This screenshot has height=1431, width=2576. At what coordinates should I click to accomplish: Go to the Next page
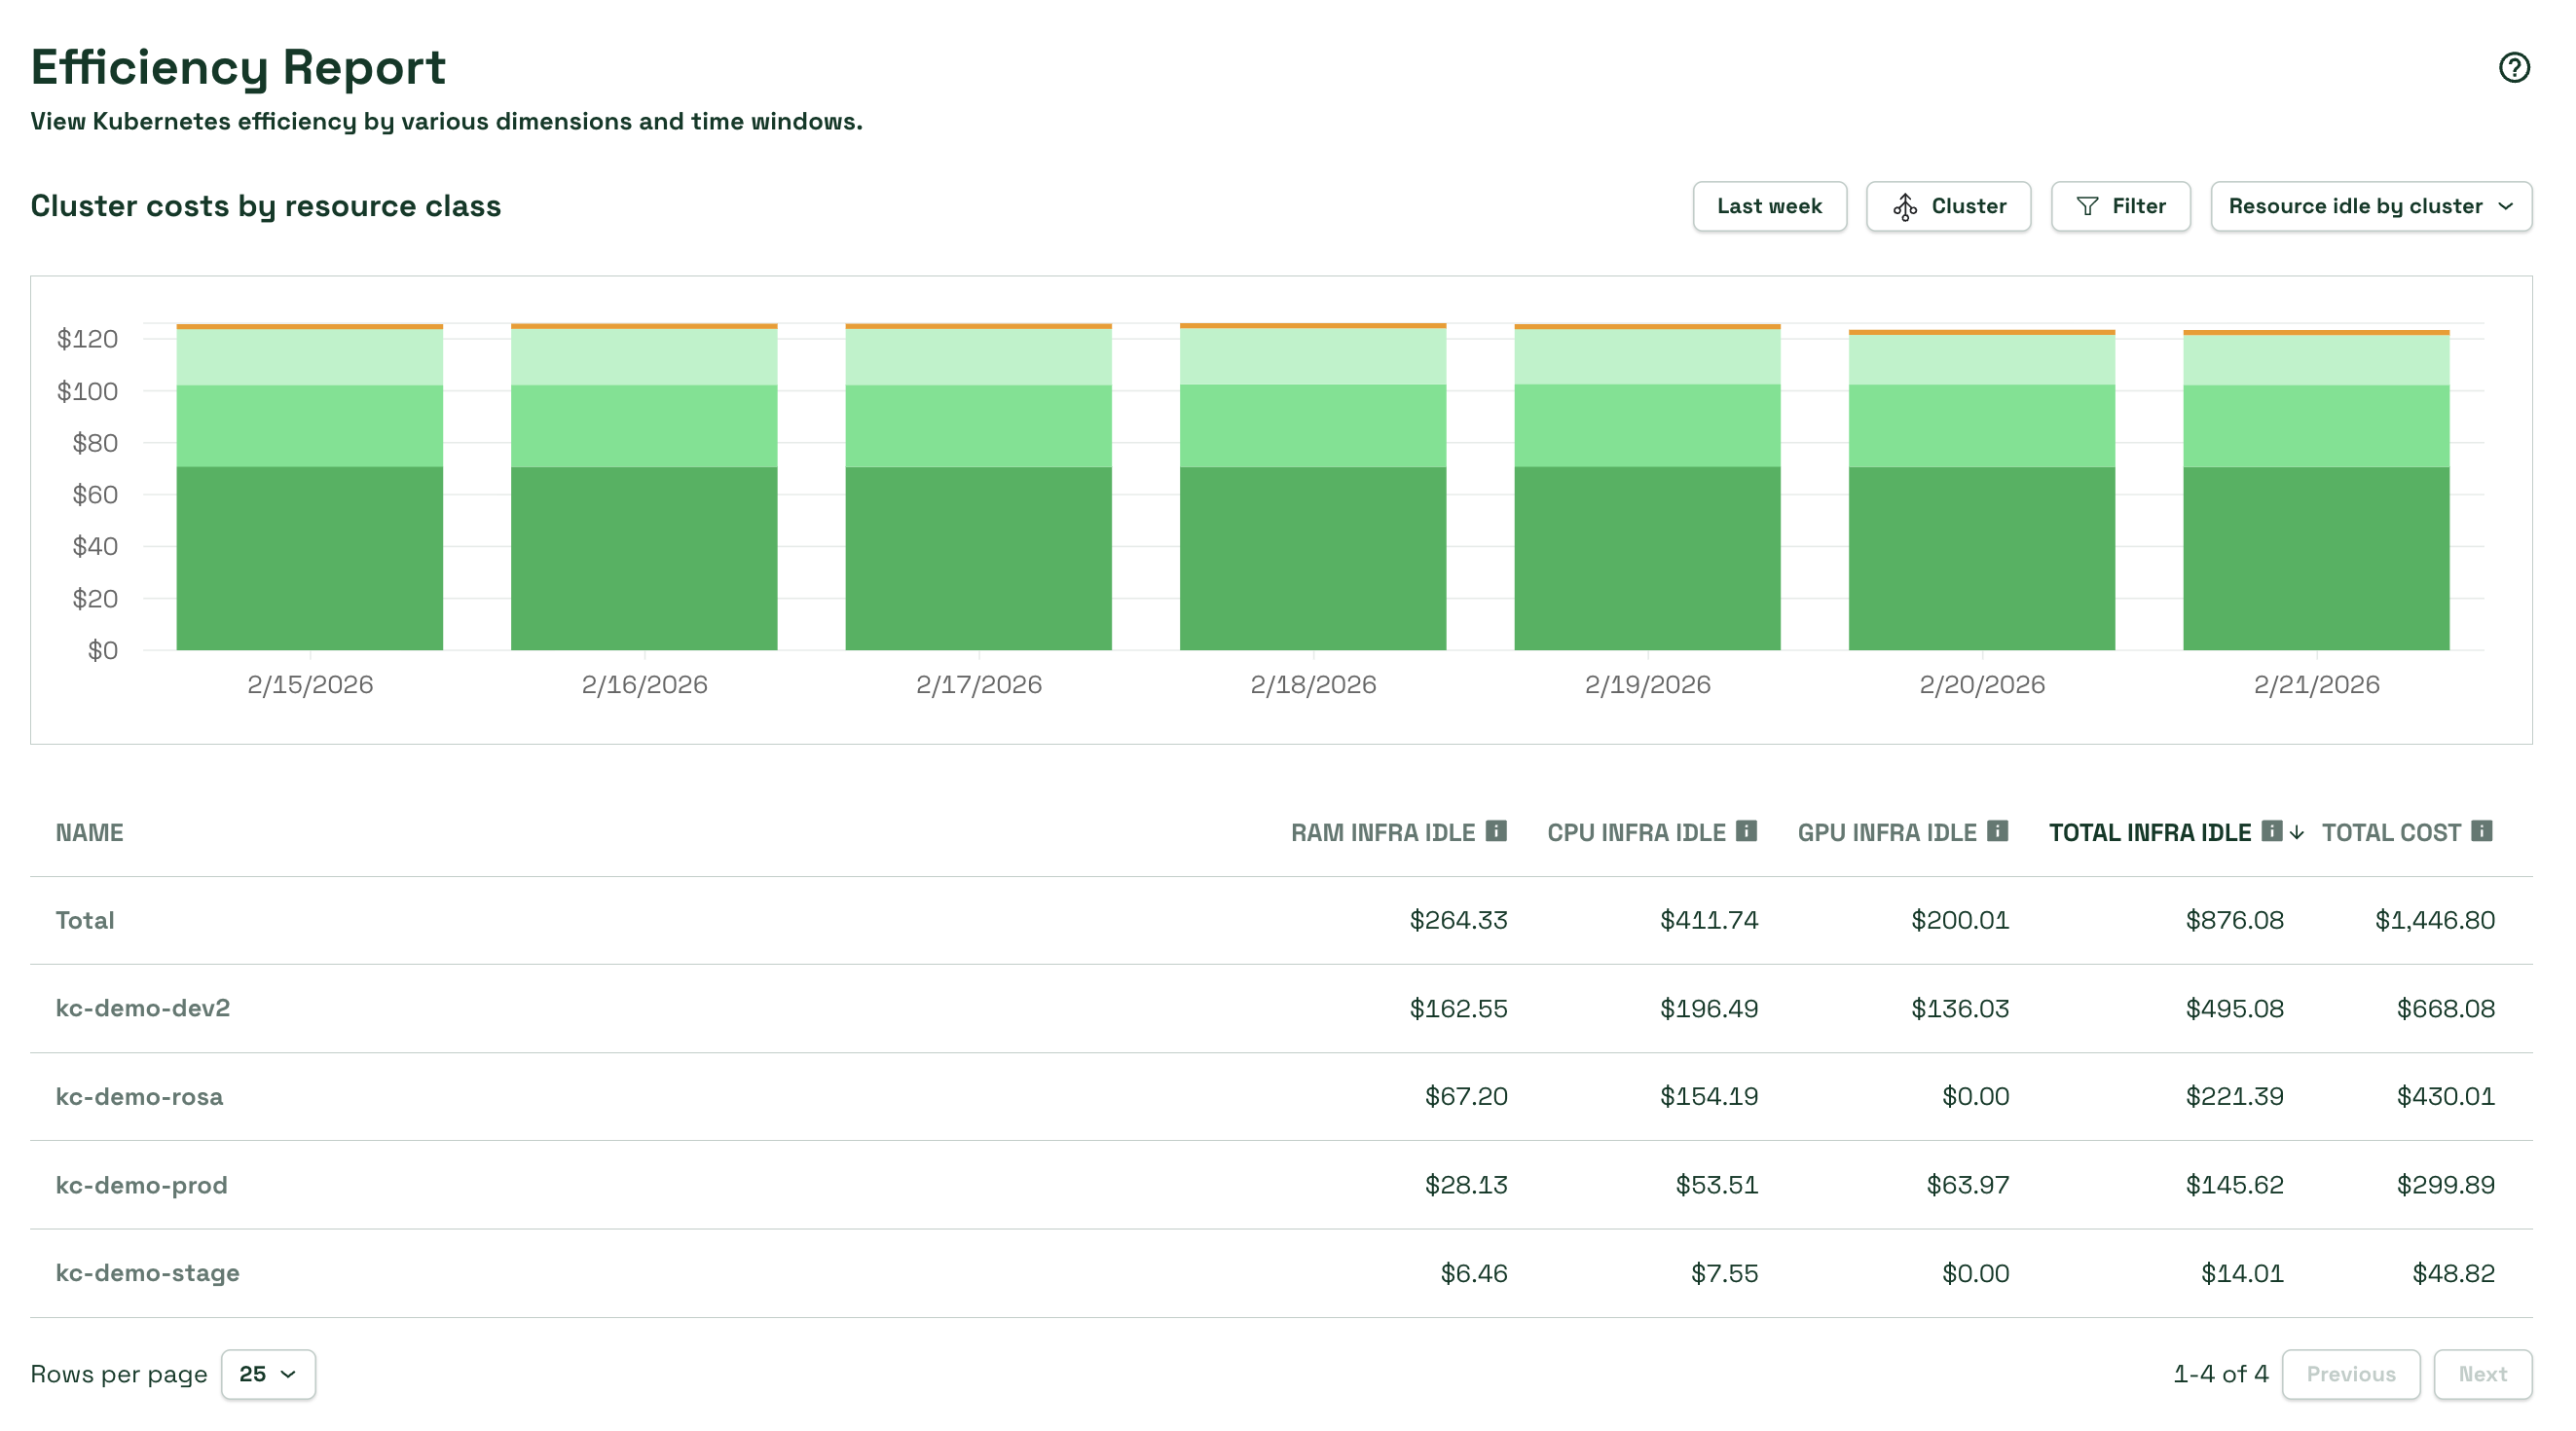pyautogui.click(x=2482, y=1374)
